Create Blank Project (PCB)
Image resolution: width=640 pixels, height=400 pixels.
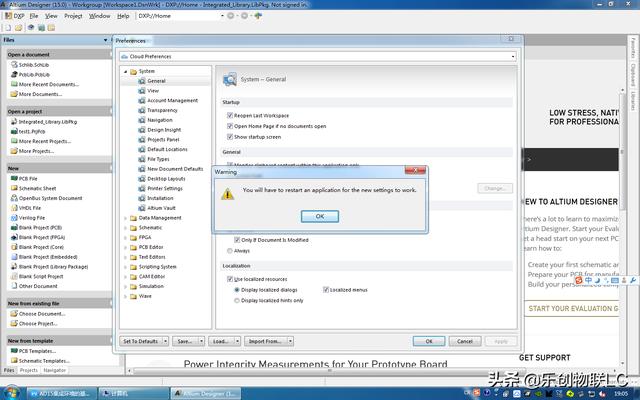pyautogui.click(x=40, y=227)
